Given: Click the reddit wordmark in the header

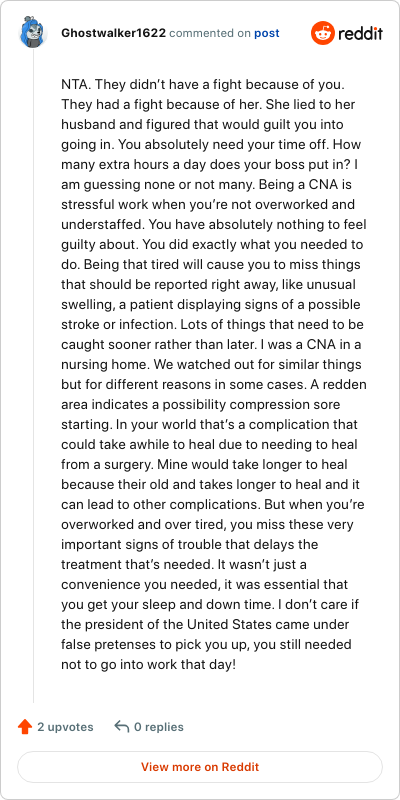Looking at the screenshot, I should (359, 34).
